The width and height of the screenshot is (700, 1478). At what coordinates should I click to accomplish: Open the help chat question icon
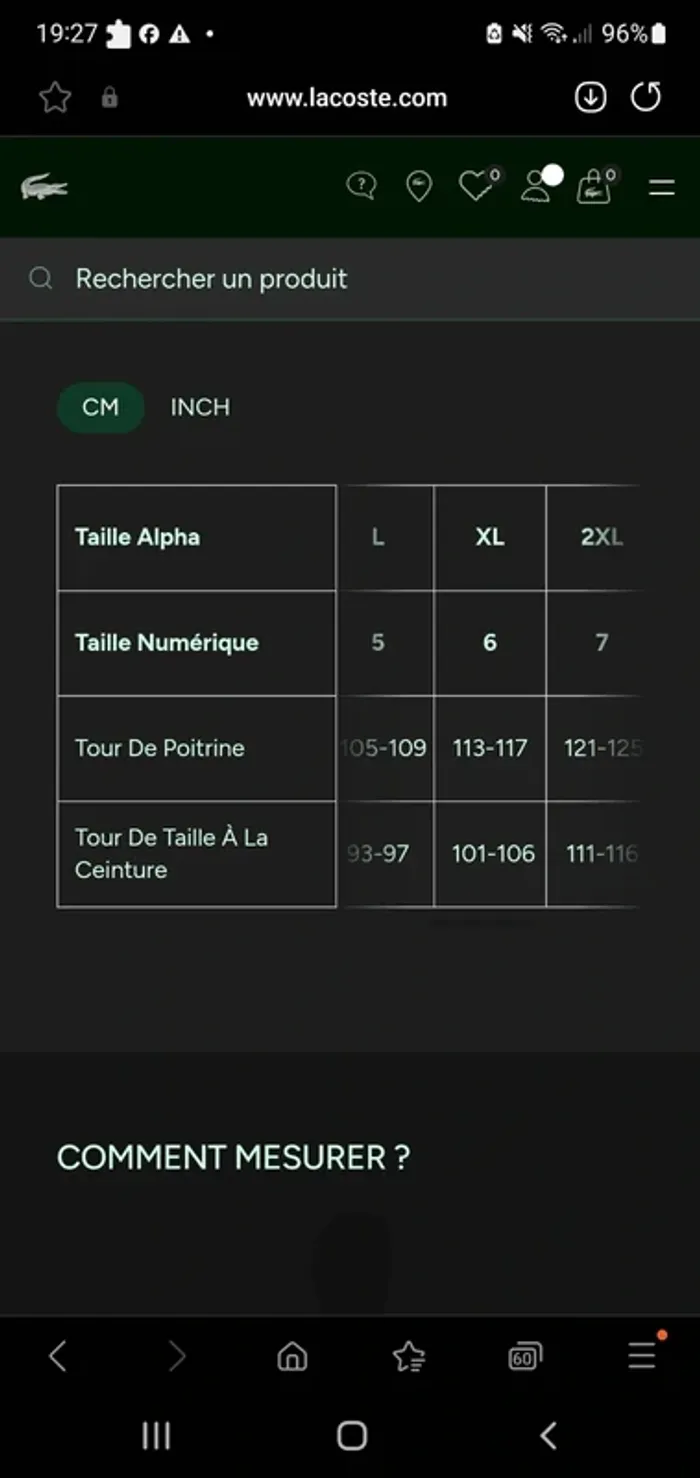(361, 186)
